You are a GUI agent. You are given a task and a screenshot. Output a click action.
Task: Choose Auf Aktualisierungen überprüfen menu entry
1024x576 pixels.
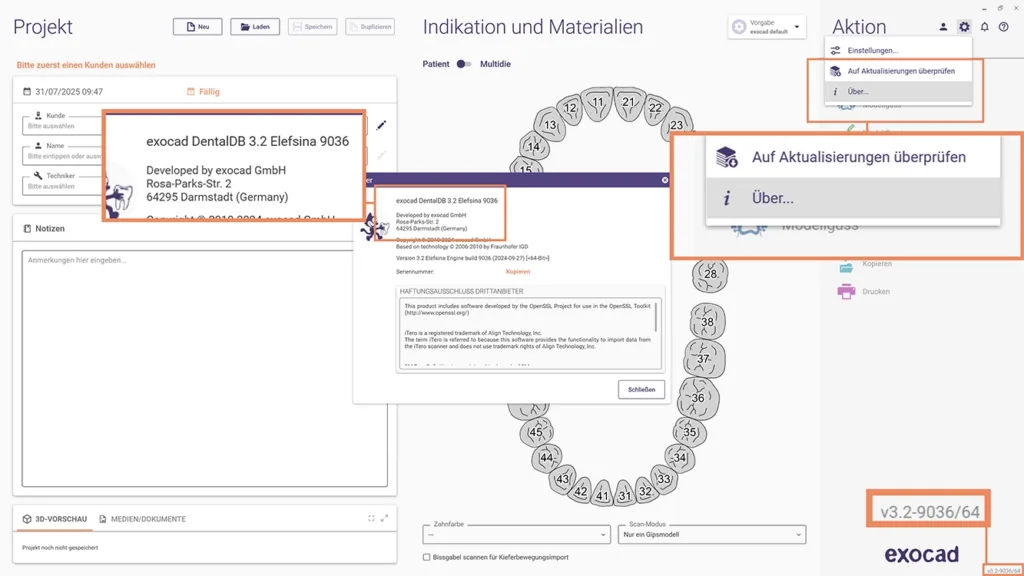pos(900,71)
